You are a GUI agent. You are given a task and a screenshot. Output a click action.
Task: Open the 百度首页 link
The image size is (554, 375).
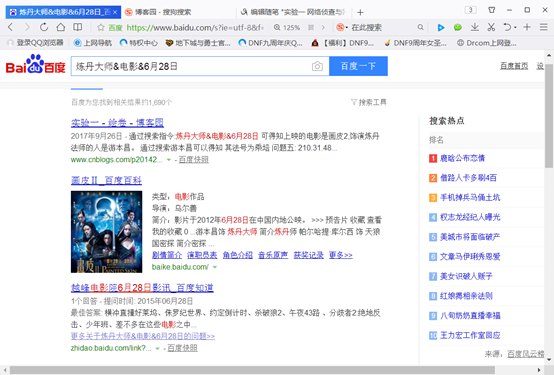[x=514, y=66]
